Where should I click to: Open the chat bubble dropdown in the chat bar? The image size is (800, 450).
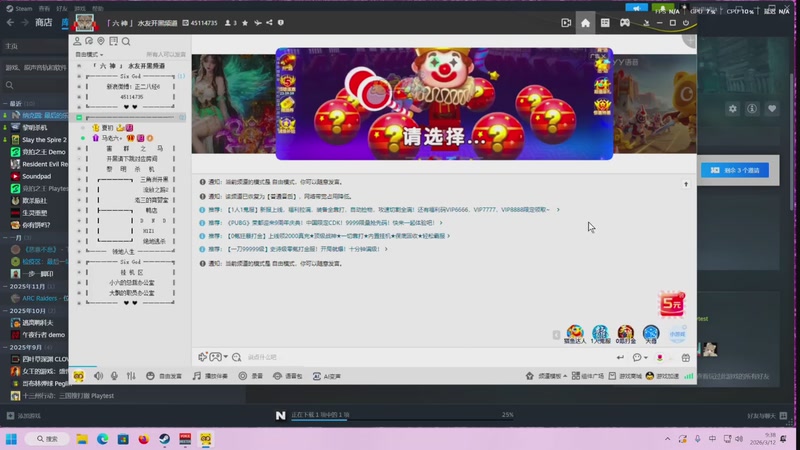click(x=640, y=358)
